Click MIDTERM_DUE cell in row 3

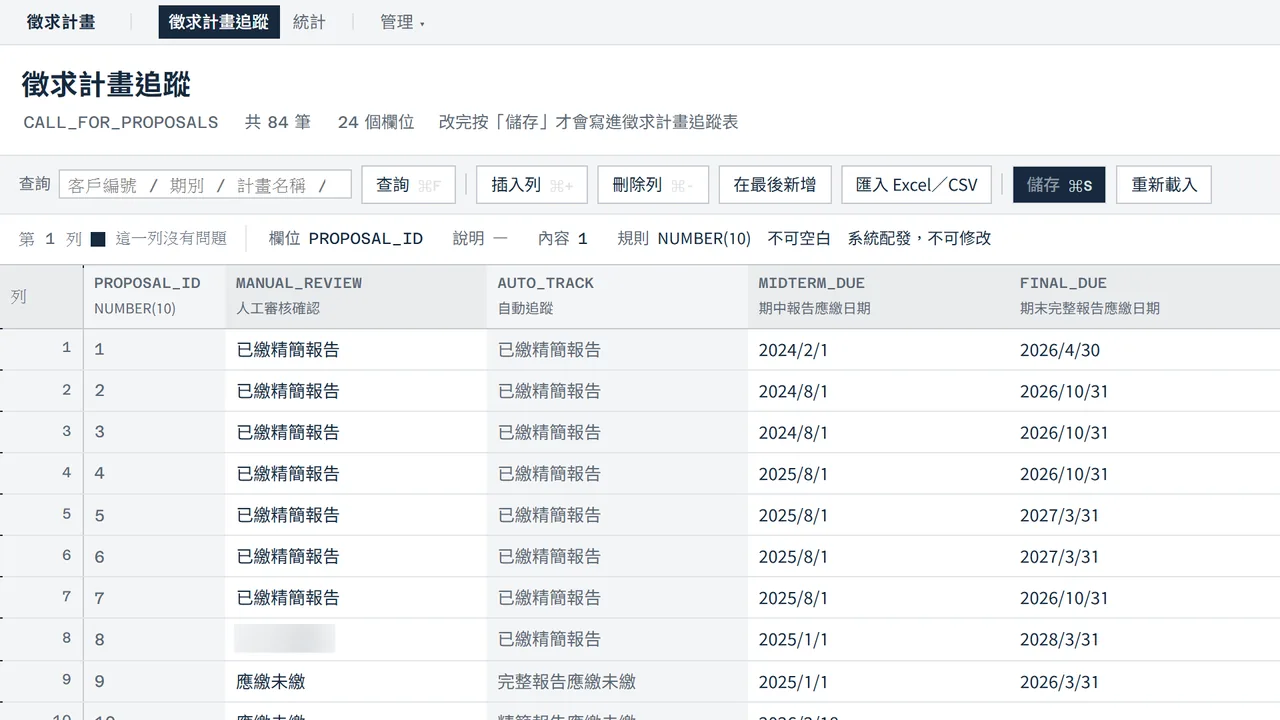pos(879,432)
